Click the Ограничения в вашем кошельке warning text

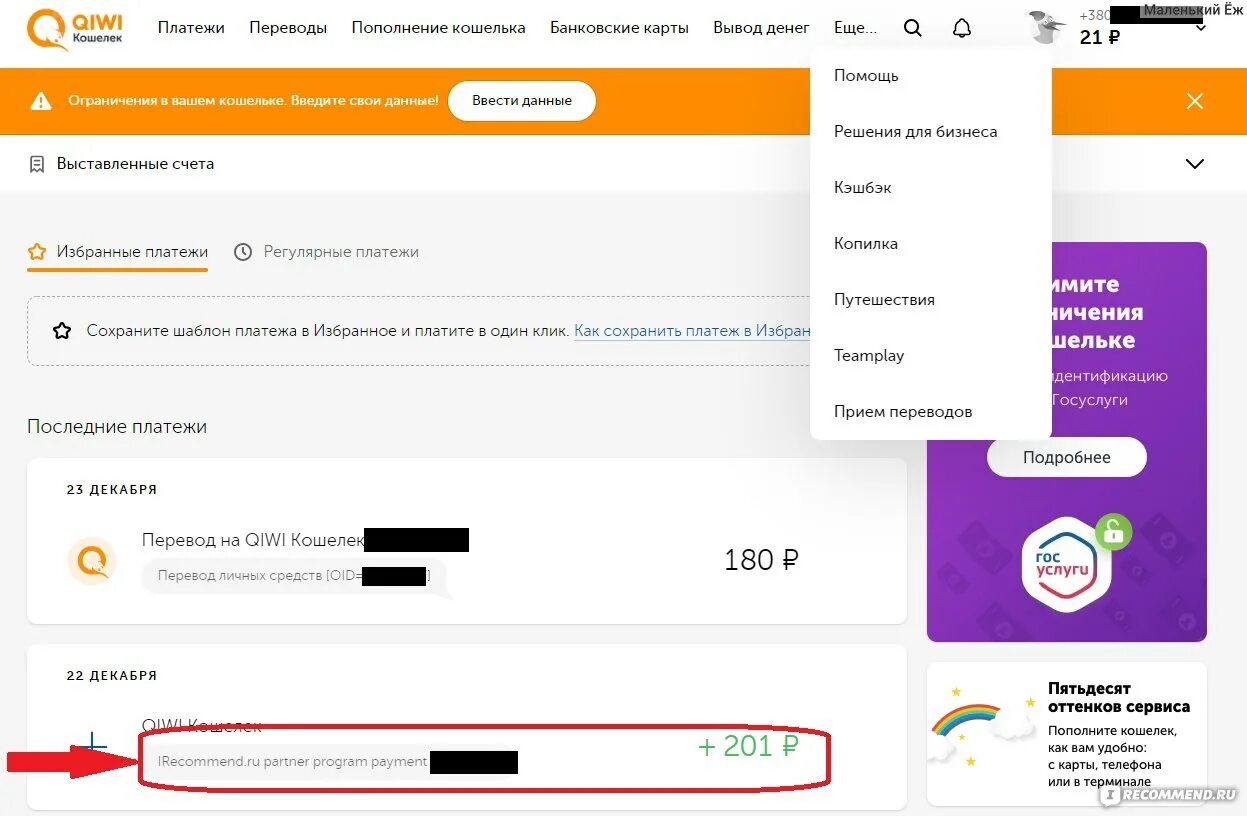[x=253, y=101]
